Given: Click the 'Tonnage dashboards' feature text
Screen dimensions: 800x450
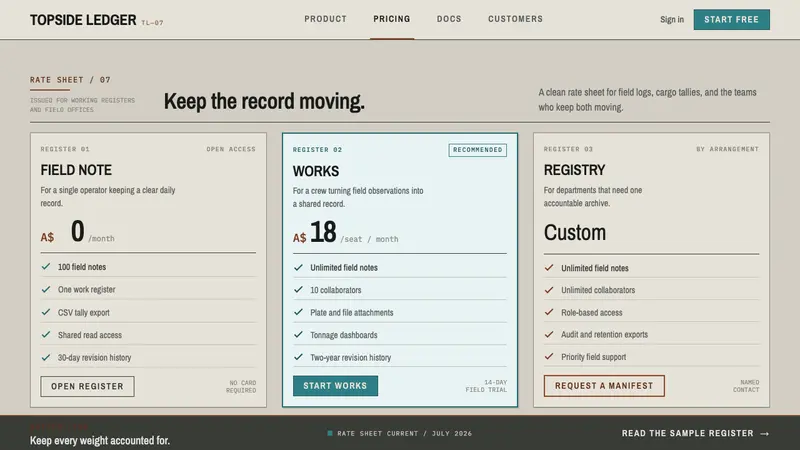Looking at the screenshot, I should point(344,335).
